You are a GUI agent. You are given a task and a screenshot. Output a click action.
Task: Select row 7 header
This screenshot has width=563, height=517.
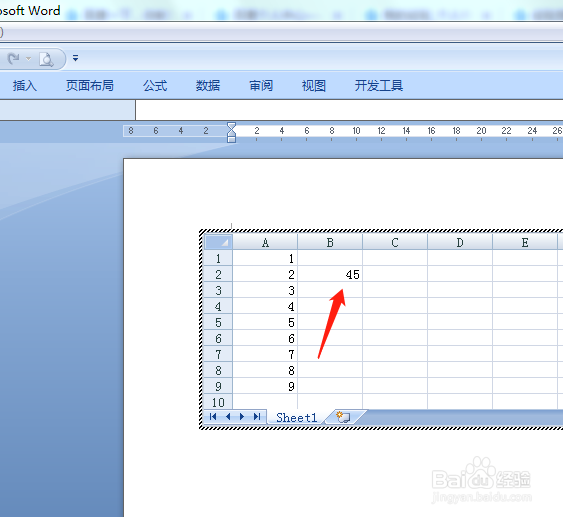218,354
